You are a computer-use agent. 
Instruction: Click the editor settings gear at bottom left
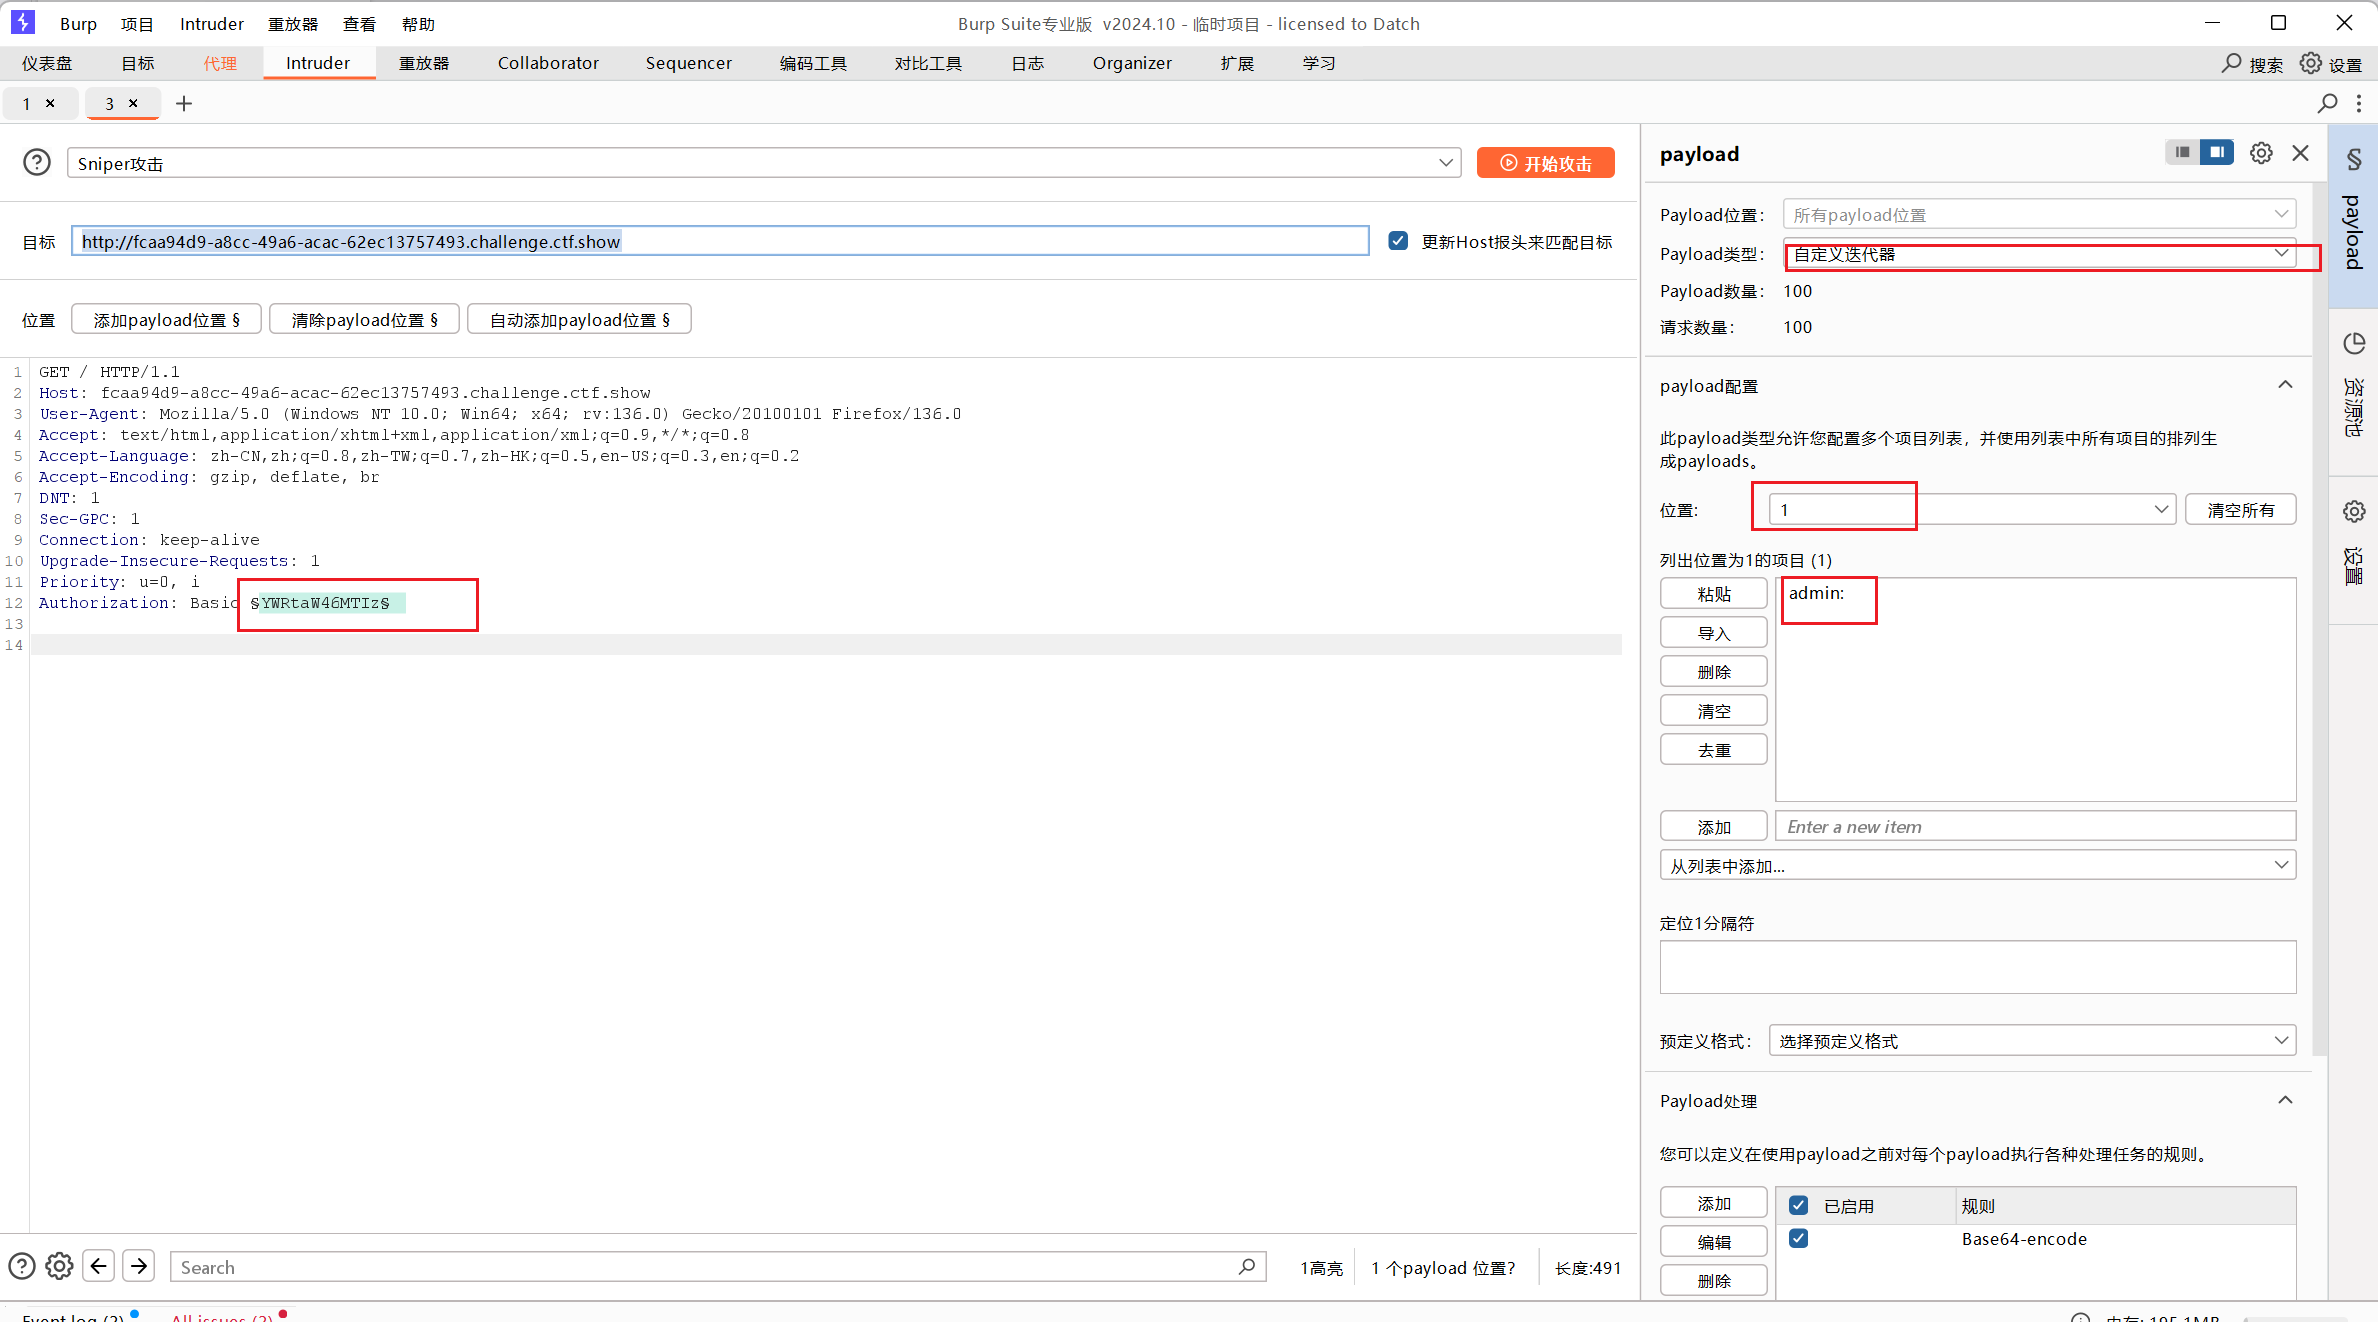pyautogui.click(x=59, y=1266)
